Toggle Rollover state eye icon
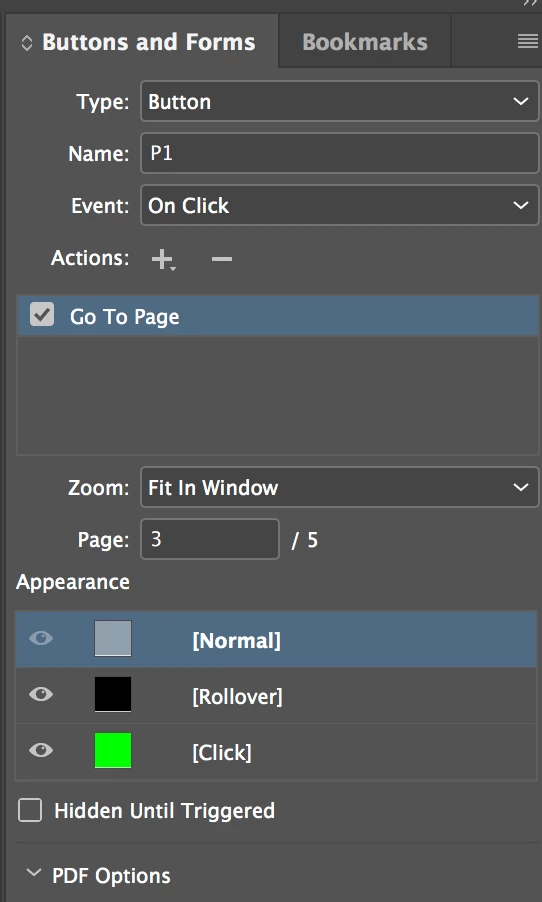The width and height of the screenshot is (542, 902). (41, 694)
